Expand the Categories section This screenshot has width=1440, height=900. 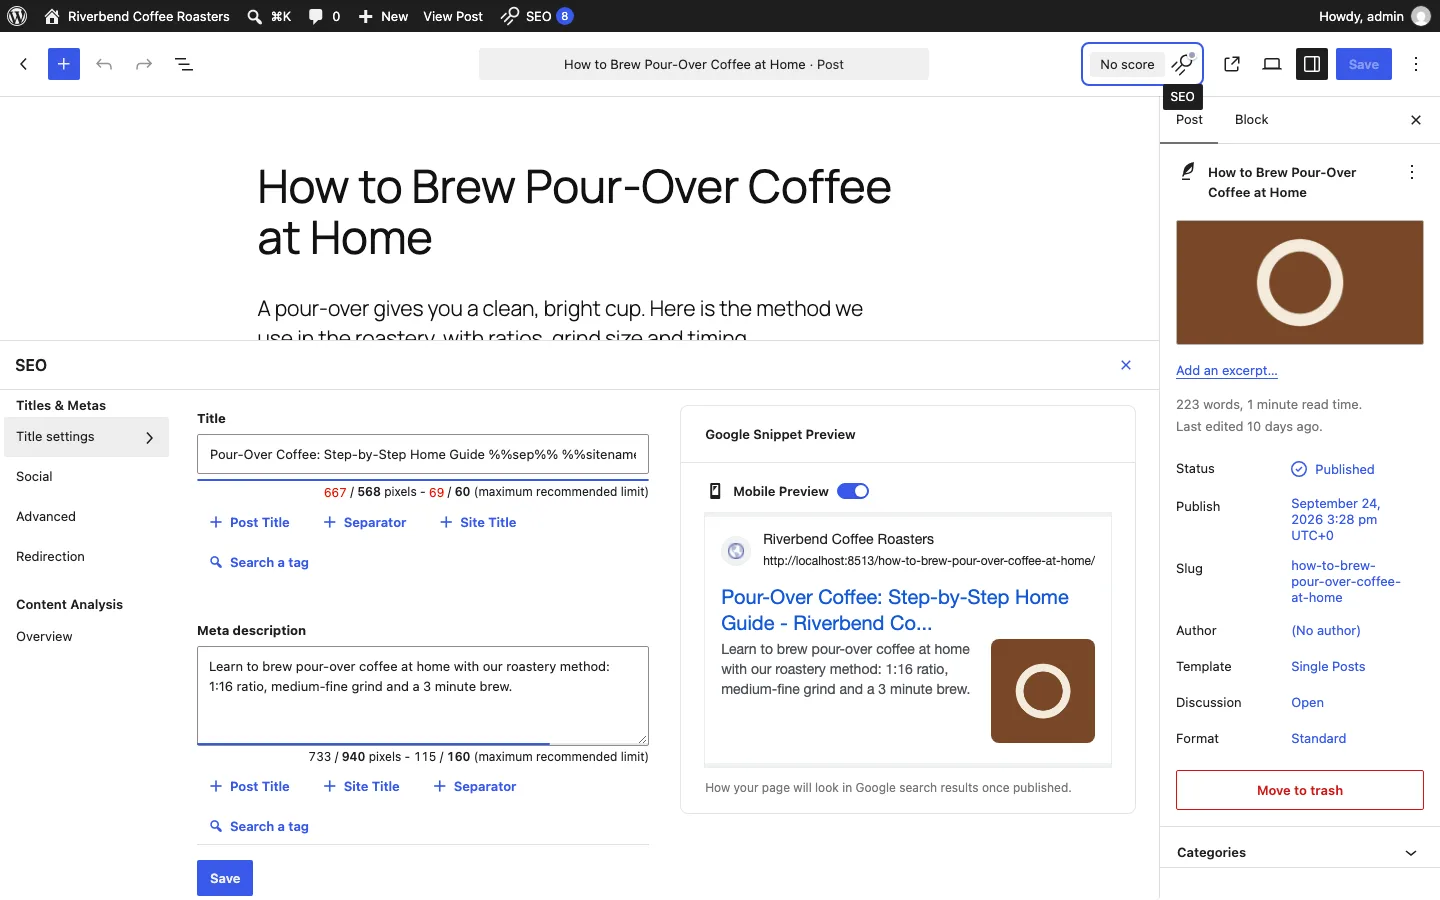click(x=1300, y=853)
